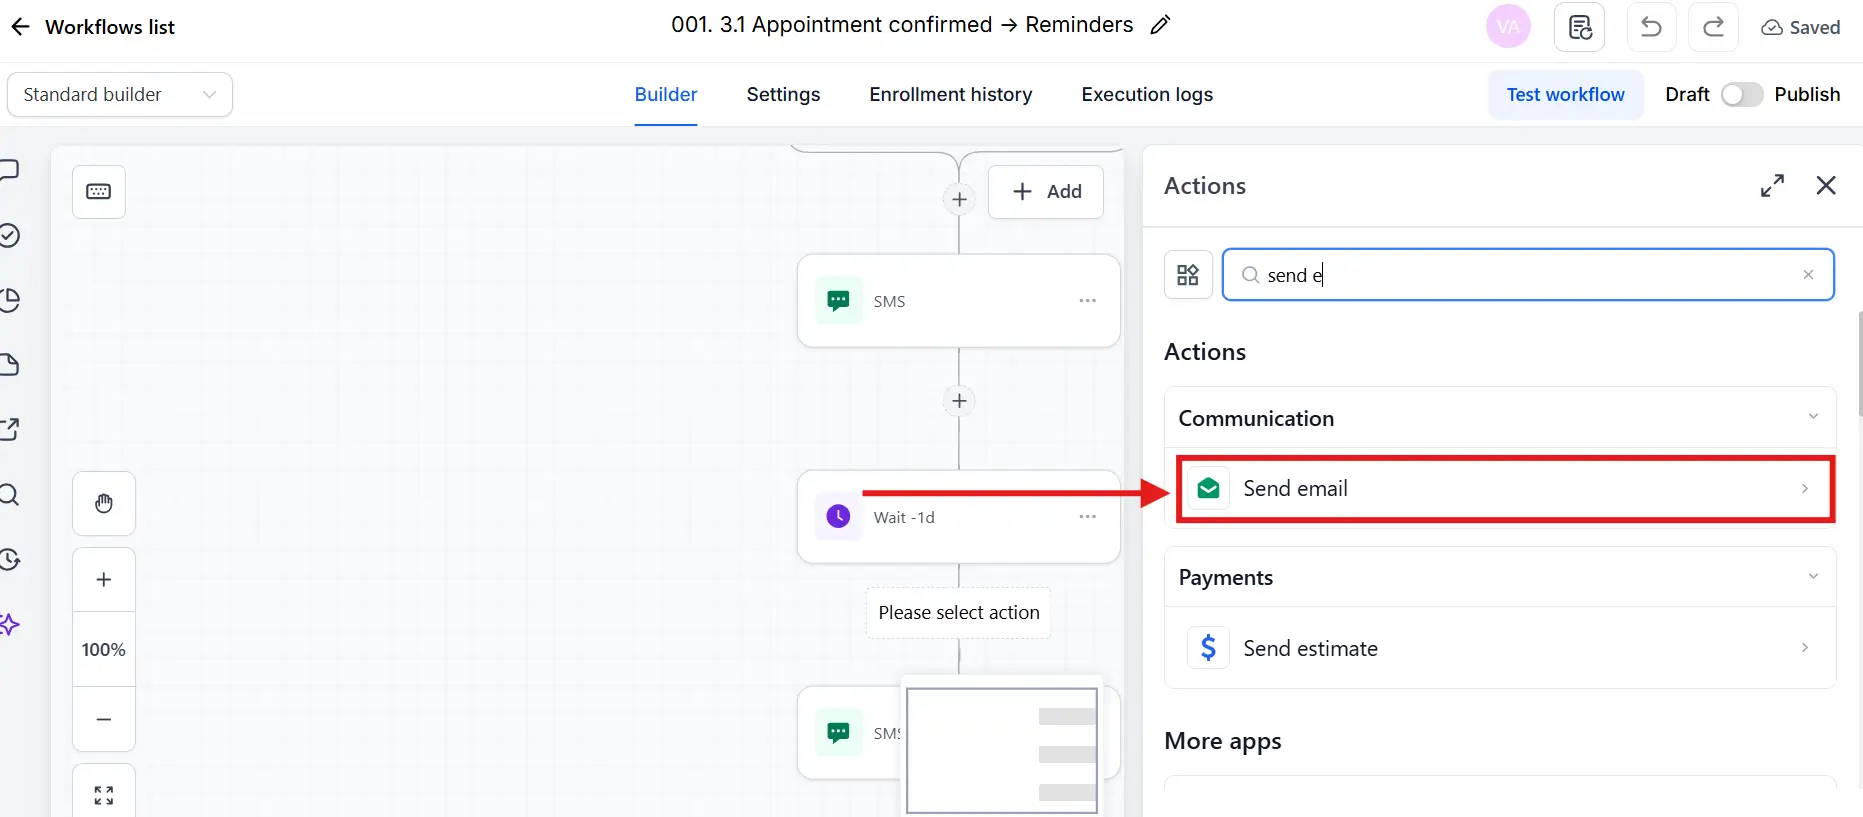Clear the action search text
Viewport: 1863px width, 817px height.
[x=1808, y=275]
